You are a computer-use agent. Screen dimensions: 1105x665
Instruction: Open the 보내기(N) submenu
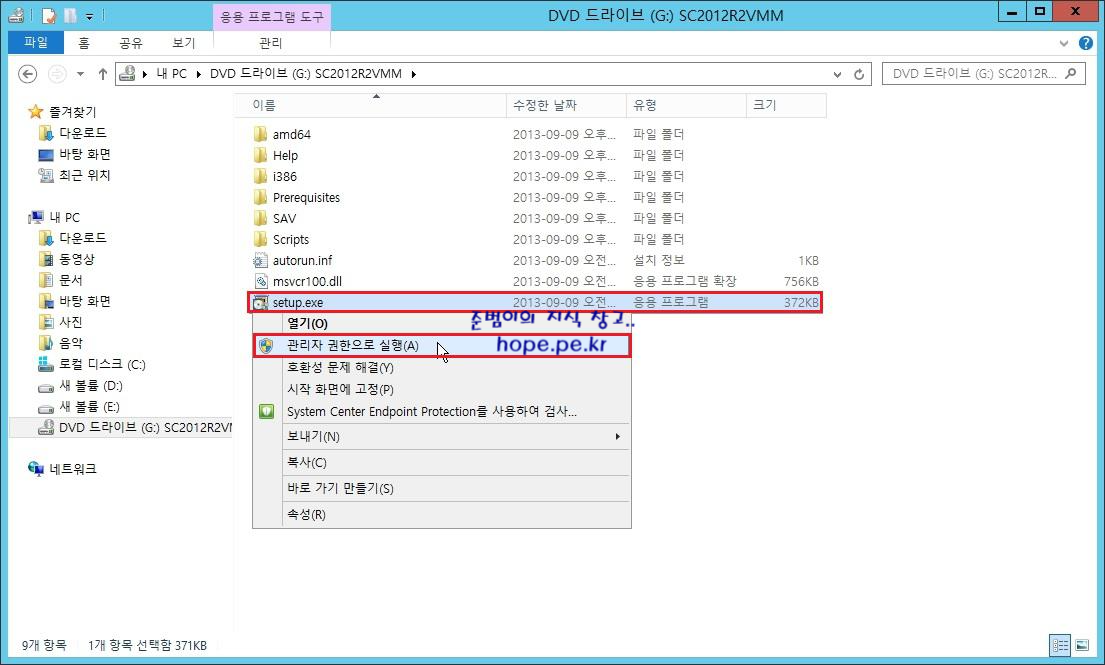442,437
